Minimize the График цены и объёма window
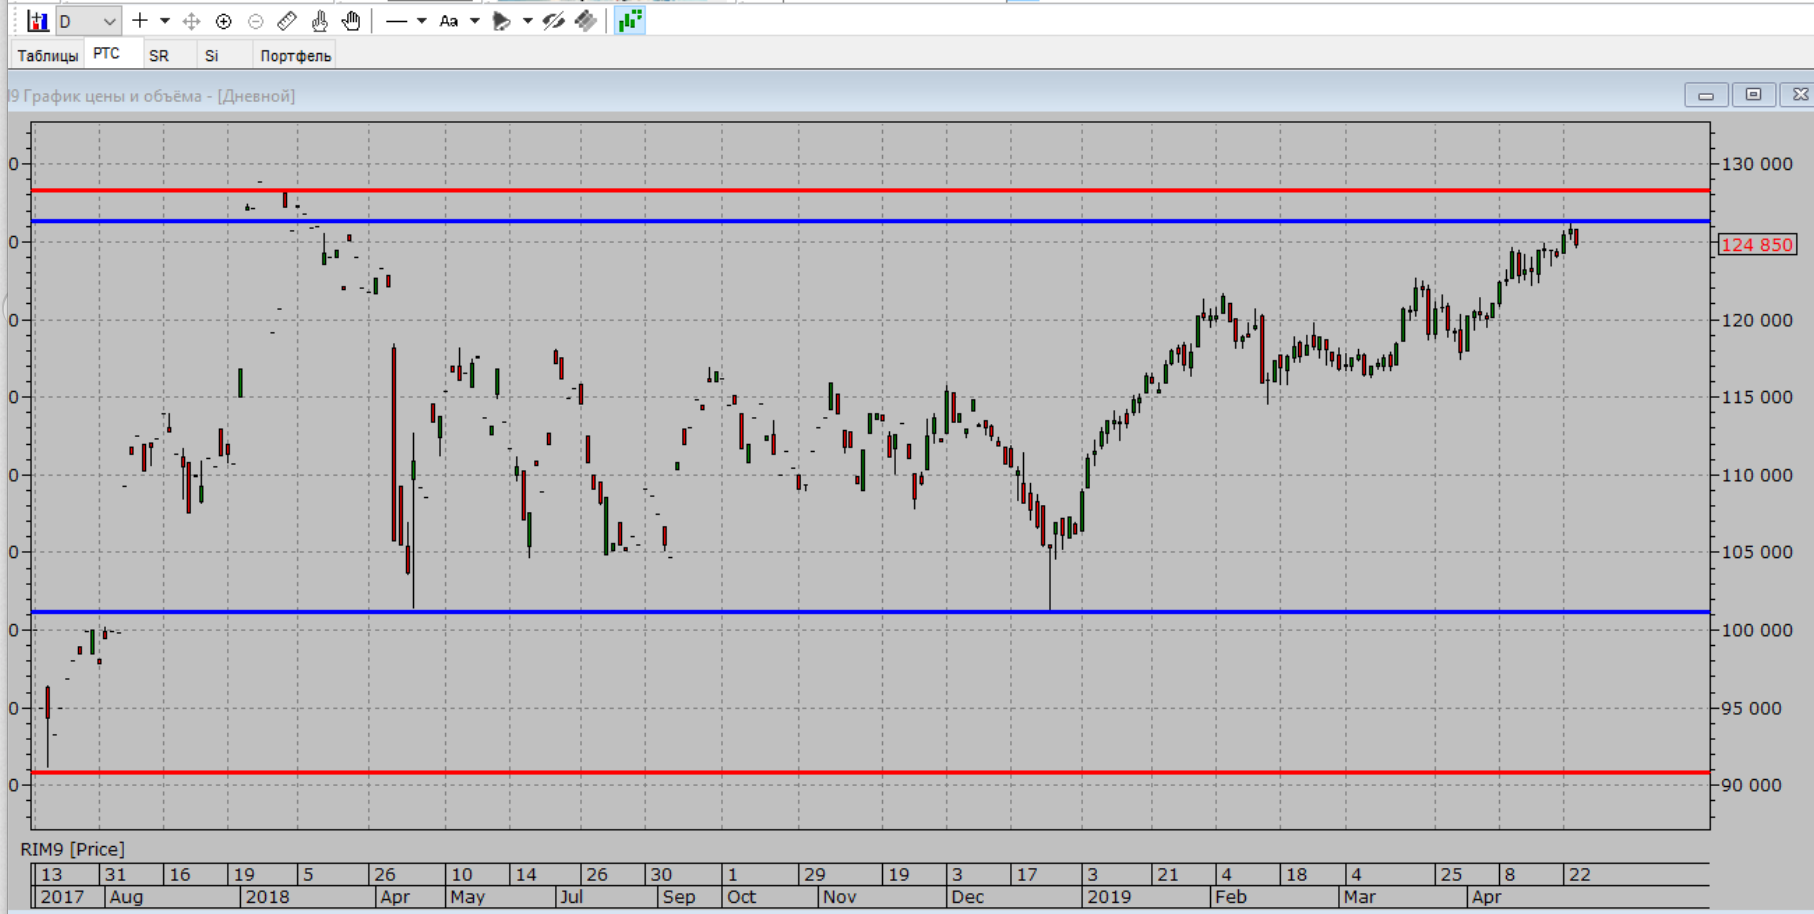 point(1706,95)
